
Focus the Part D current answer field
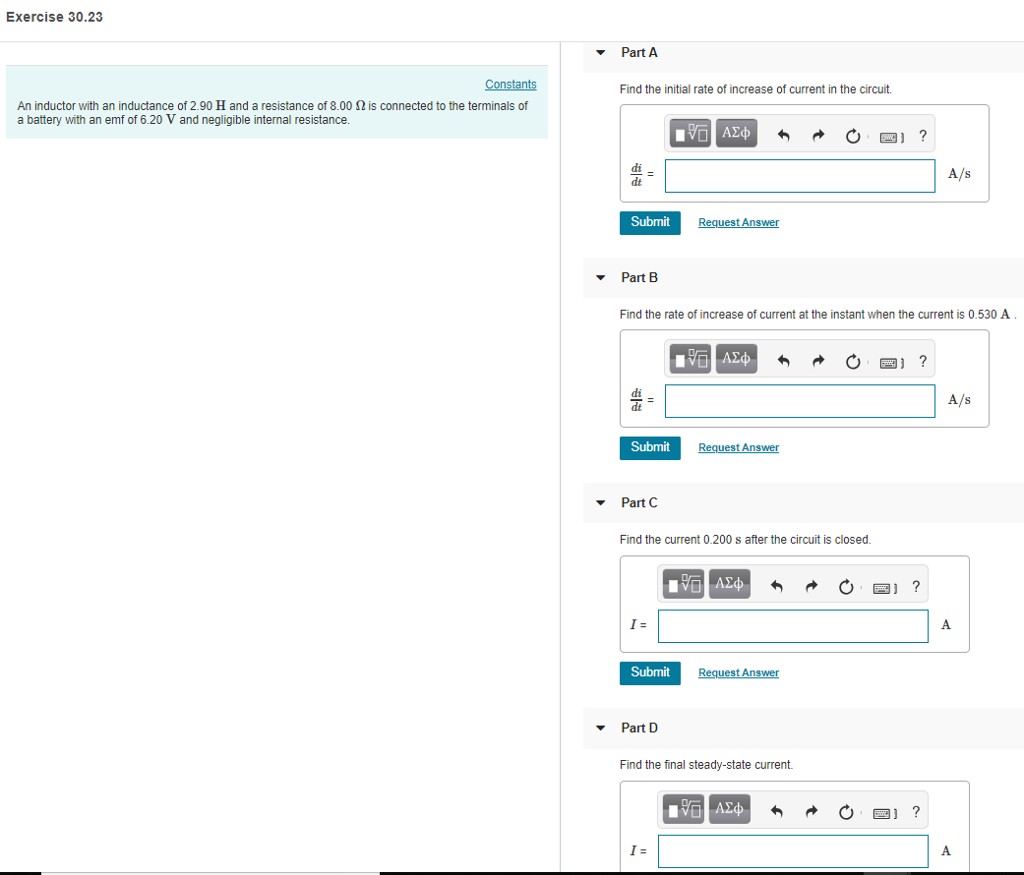point(793,851)
